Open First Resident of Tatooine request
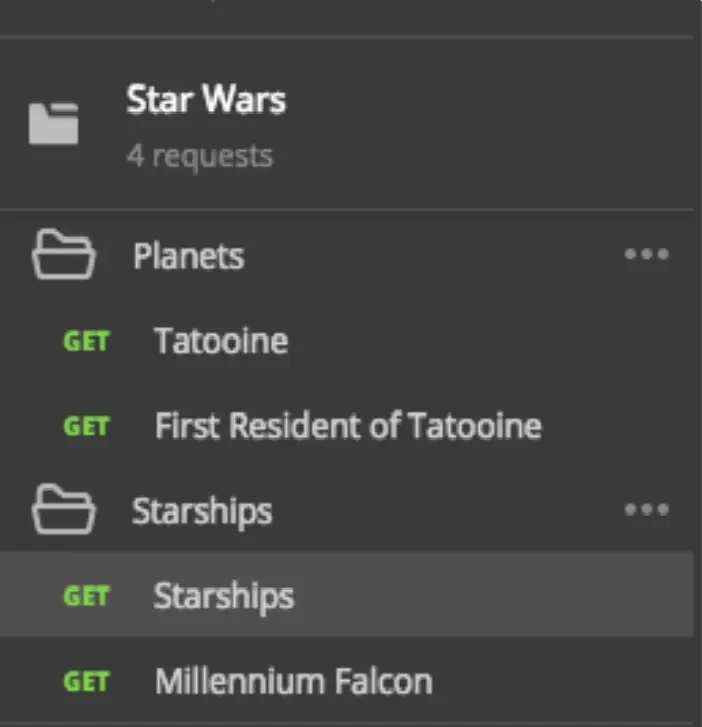Screen dimensions: 702x727 click(348, 426)
